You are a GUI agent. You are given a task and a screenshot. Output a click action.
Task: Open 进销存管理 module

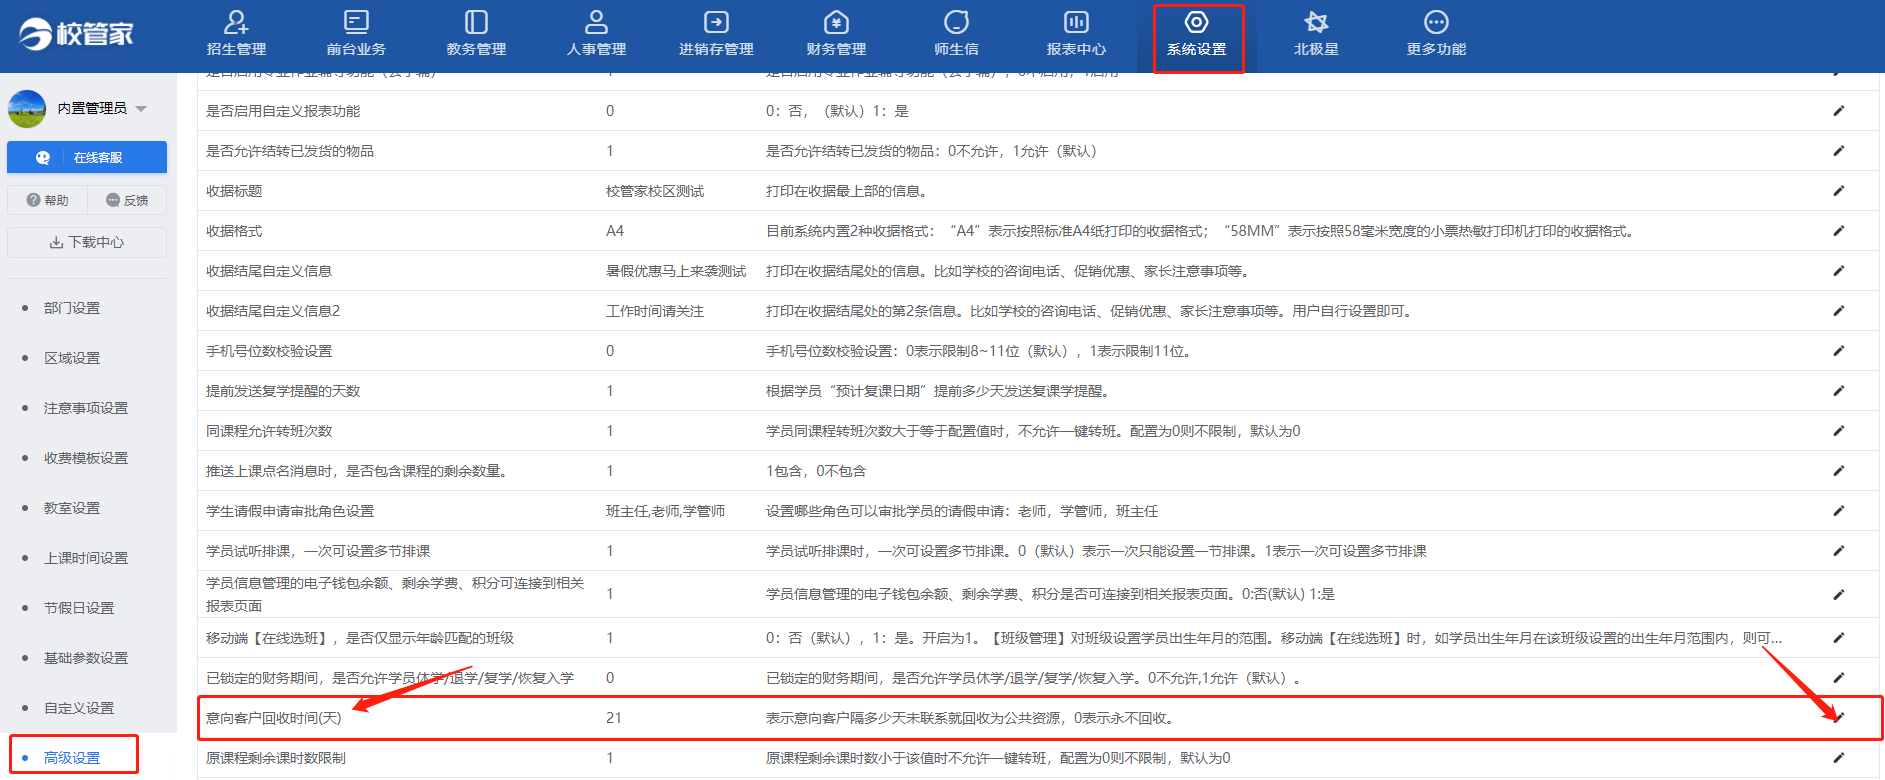(716, 35)
